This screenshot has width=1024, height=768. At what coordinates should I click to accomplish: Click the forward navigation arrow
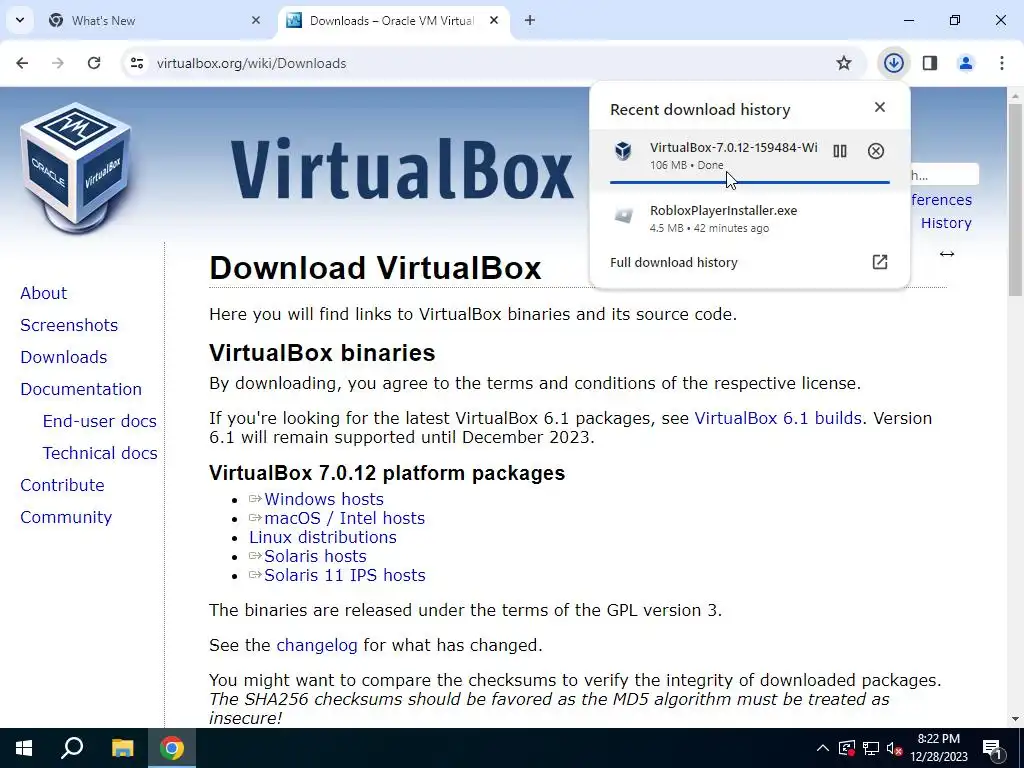click(x=58, y=63)
